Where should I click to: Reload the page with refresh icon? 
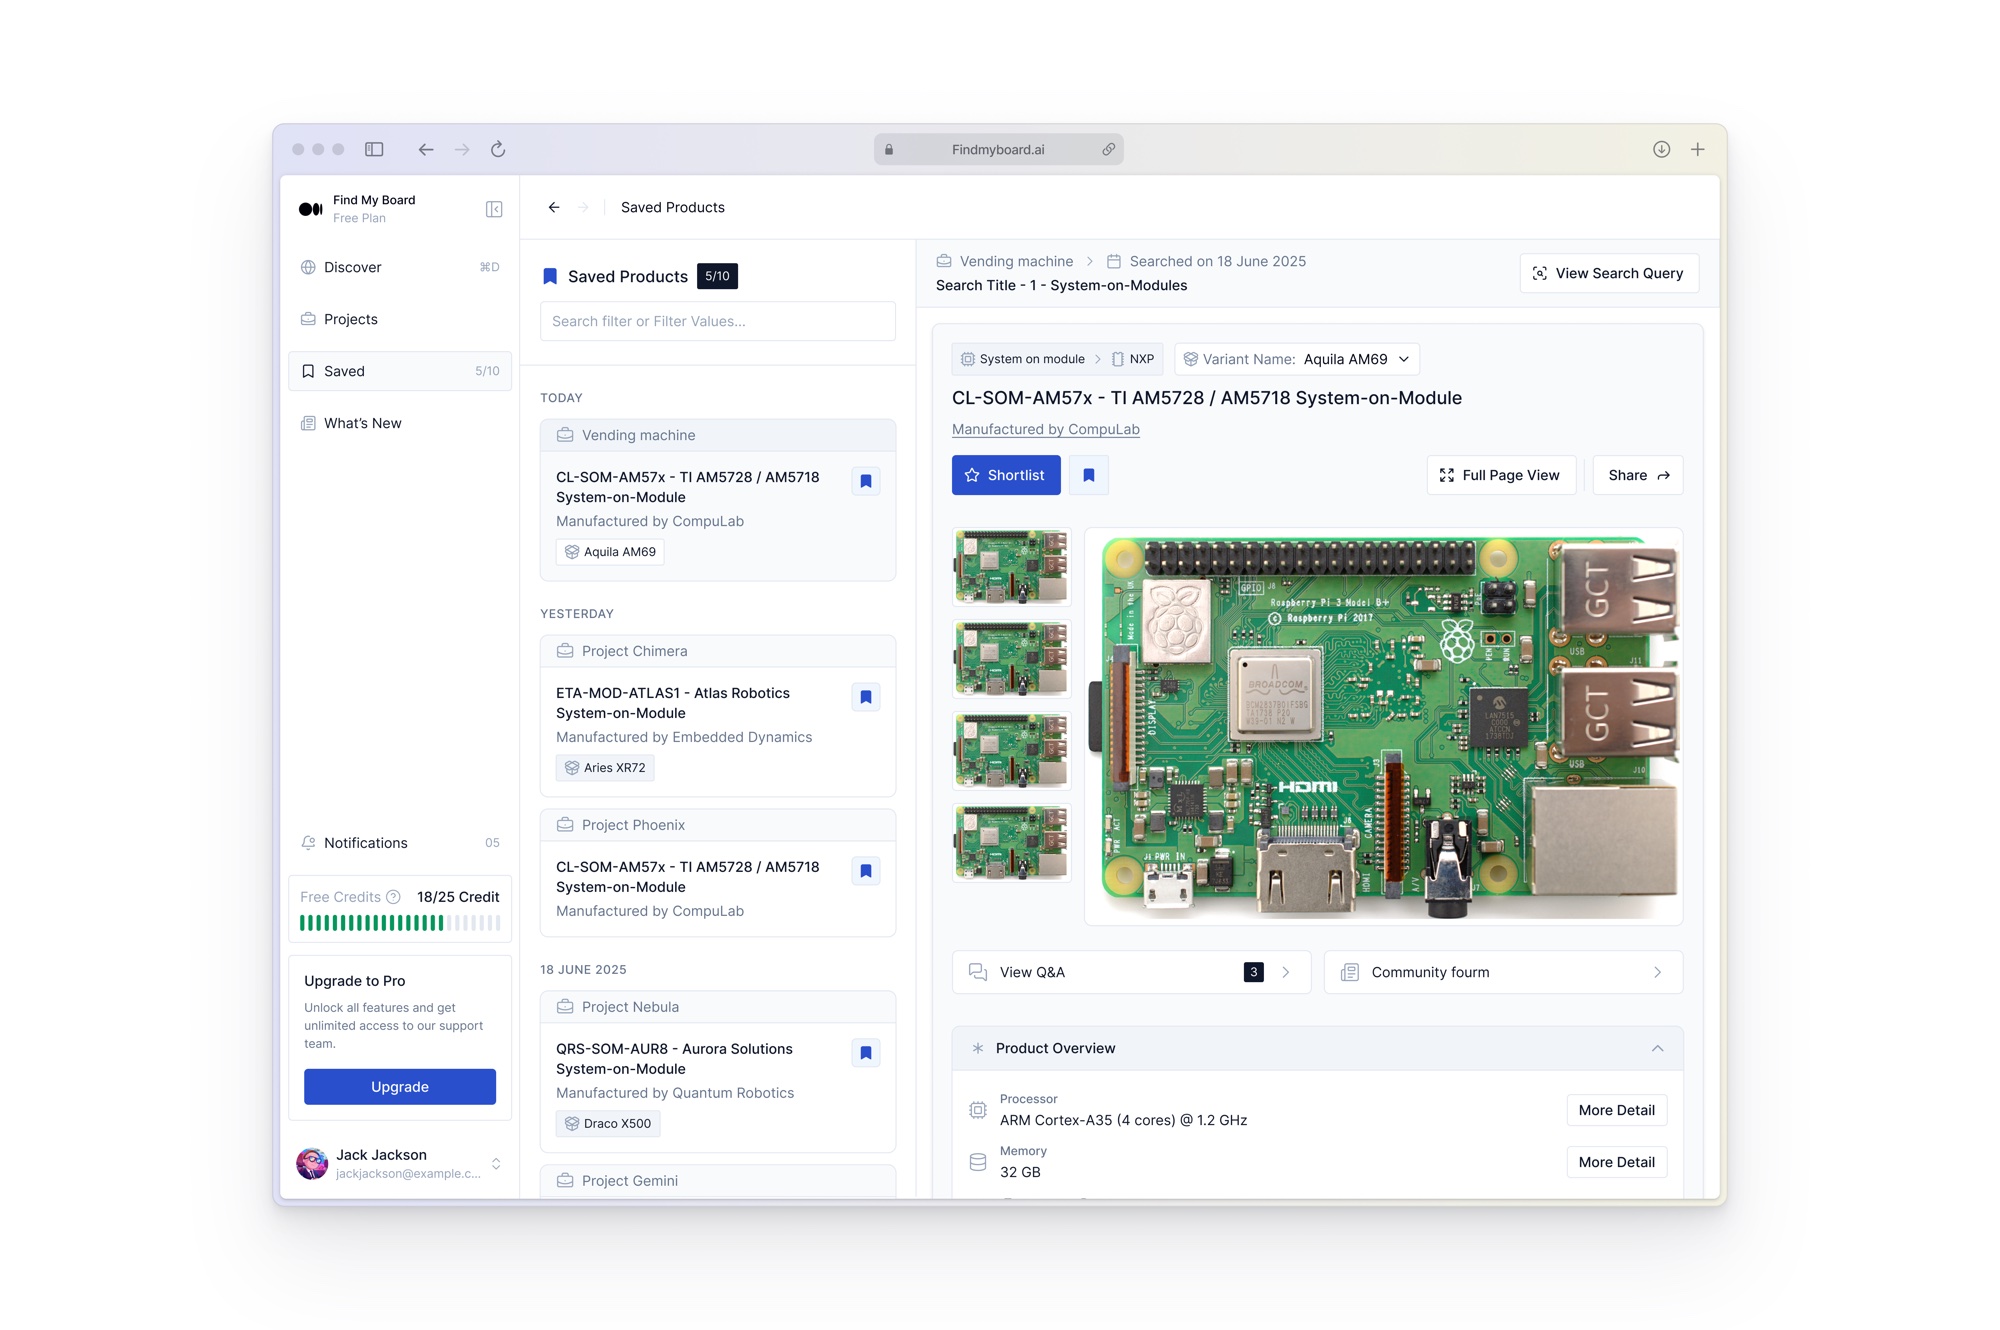tap(498, 149)
